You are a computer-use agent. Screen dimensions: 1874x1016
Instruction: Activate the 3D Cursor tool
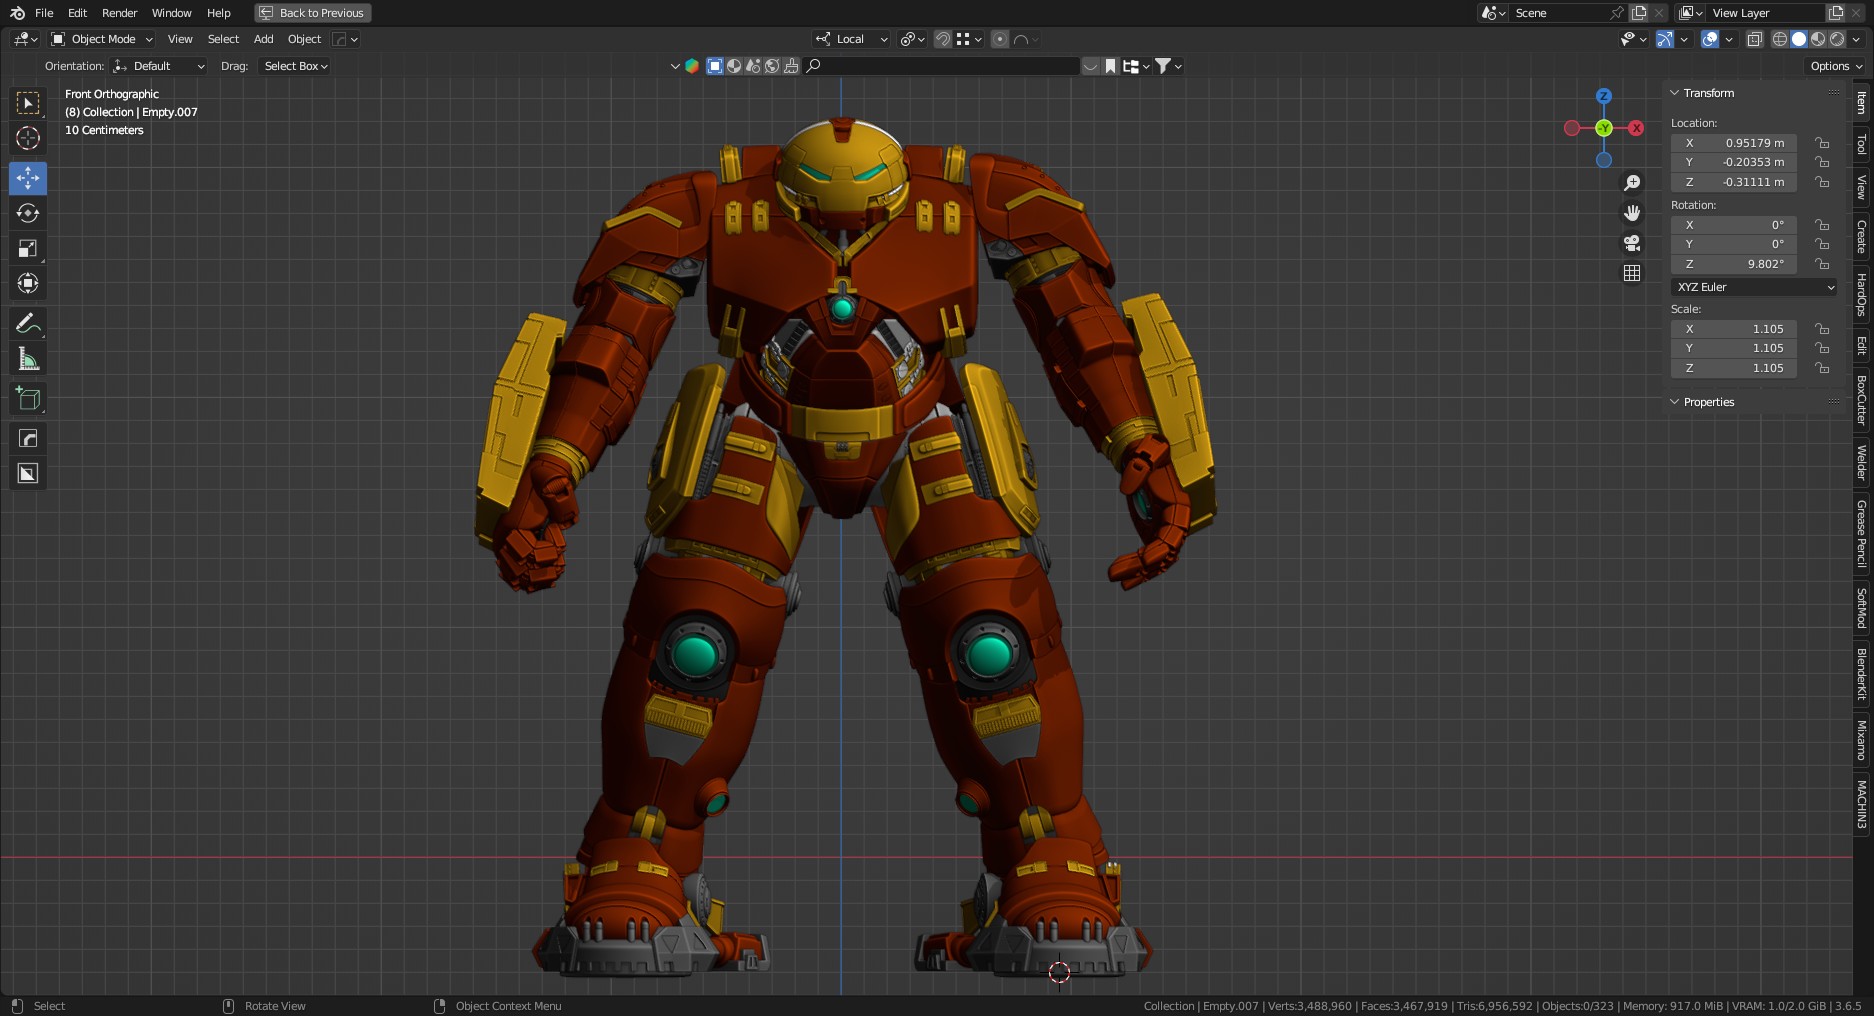(28, 138)
